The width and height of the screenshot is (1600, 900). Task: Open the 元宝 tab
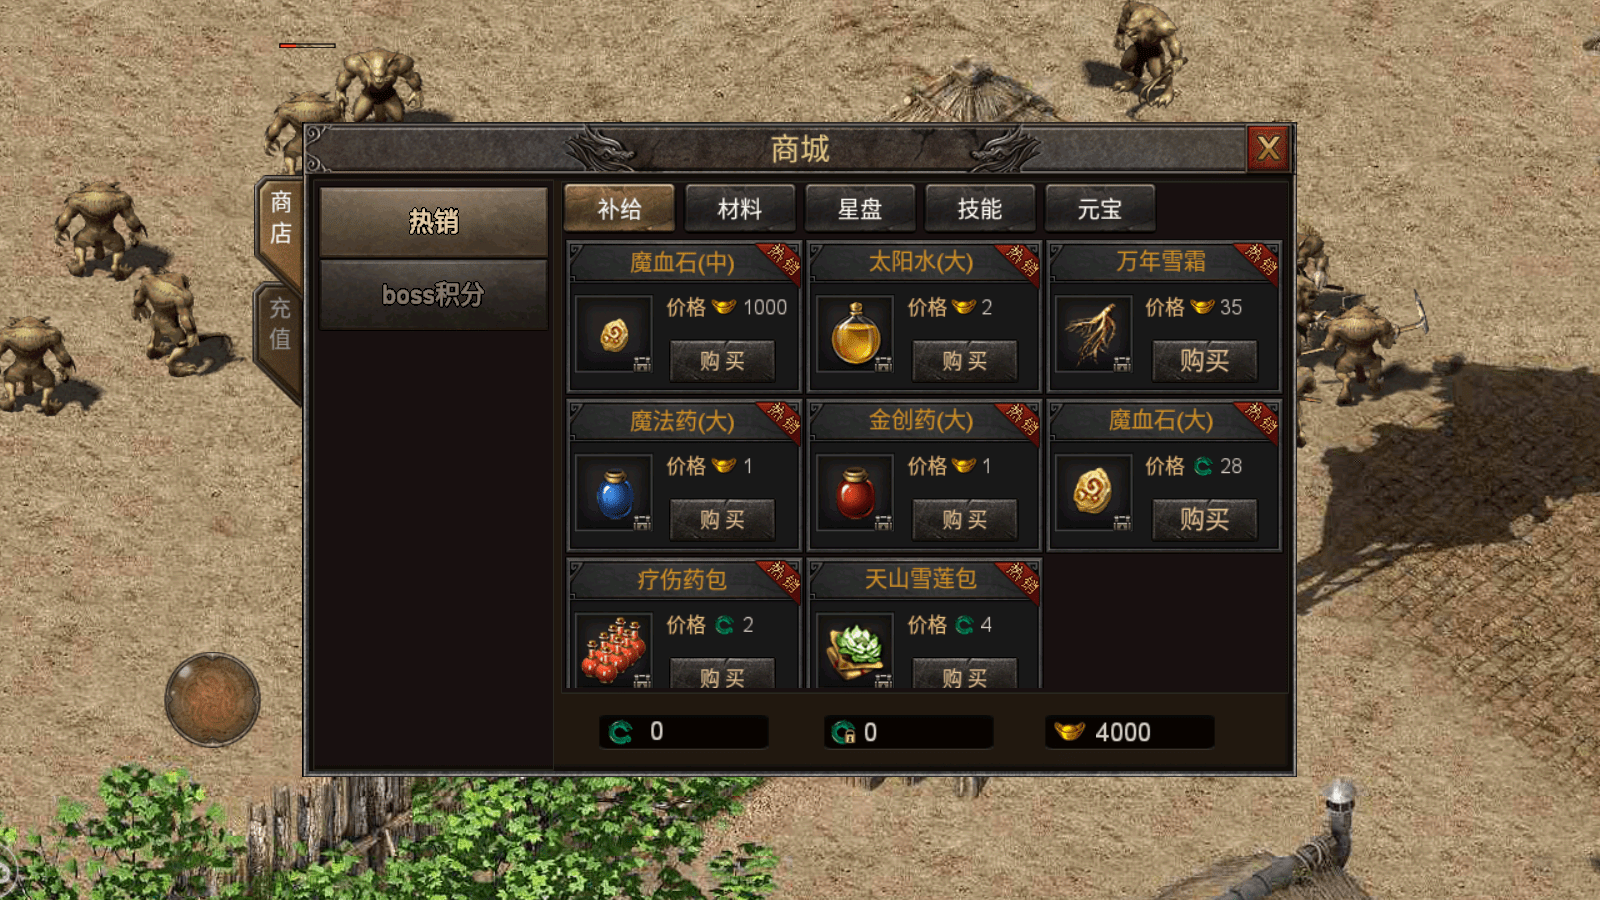[1100, 209]
